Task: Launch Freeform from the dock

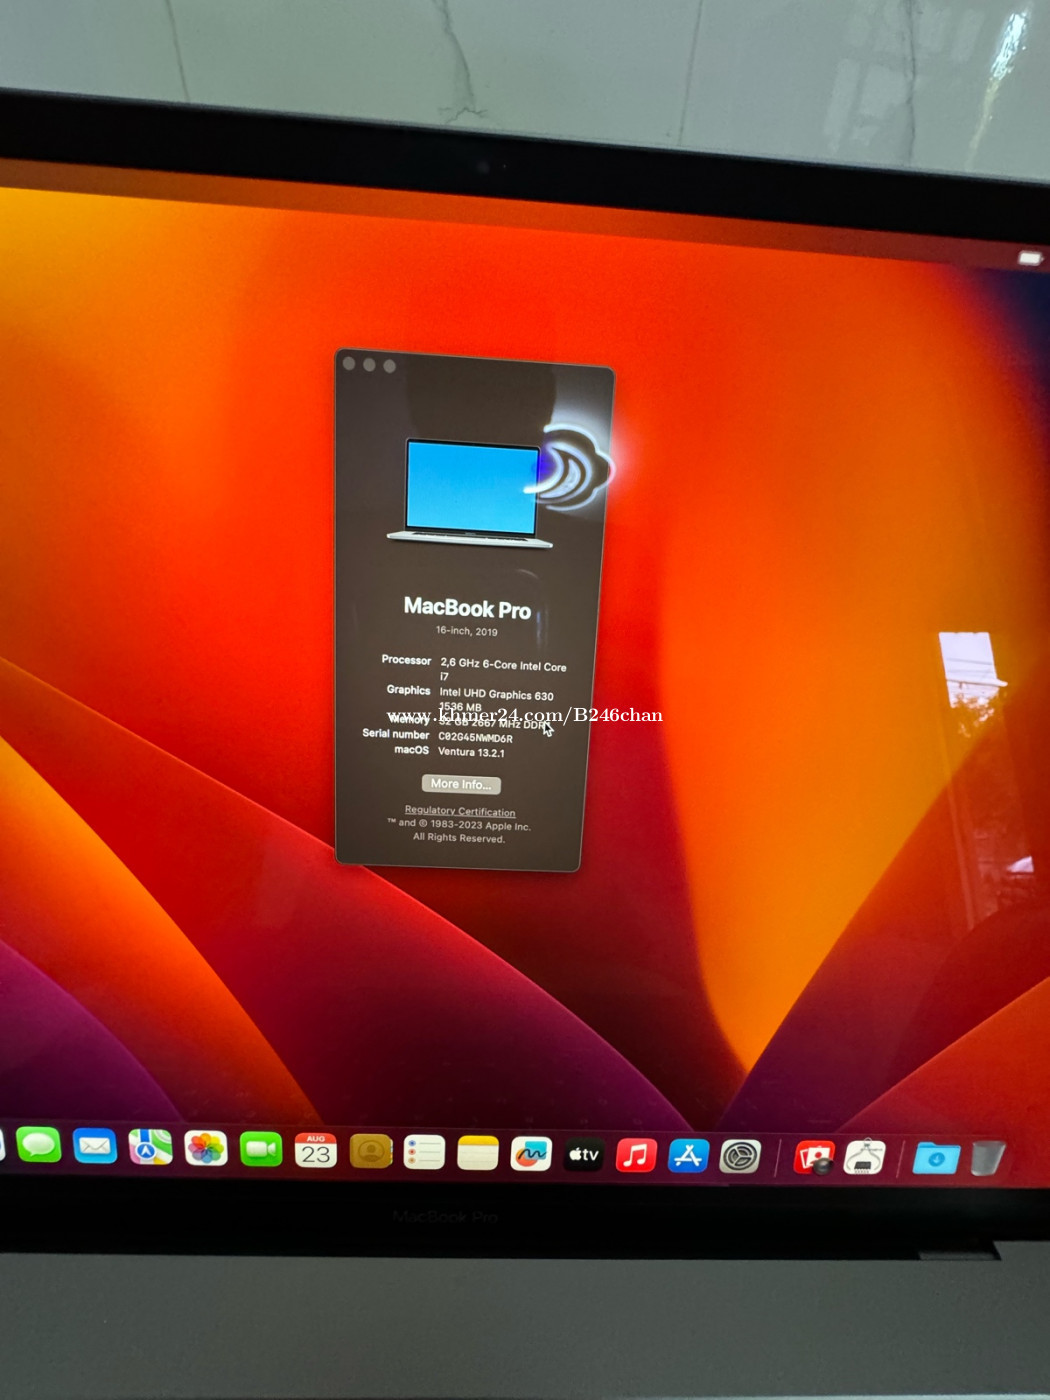Action: [531, 1154]
